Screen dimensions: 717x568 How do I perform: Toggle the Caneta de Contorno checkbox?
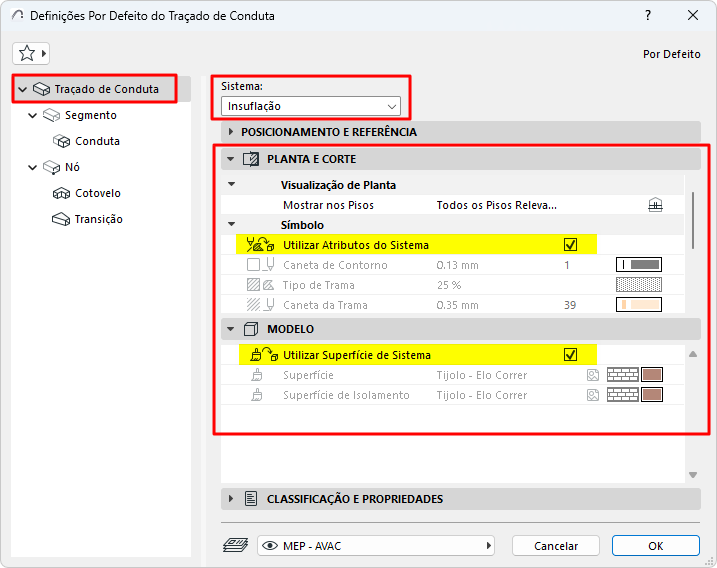[253, 264]
